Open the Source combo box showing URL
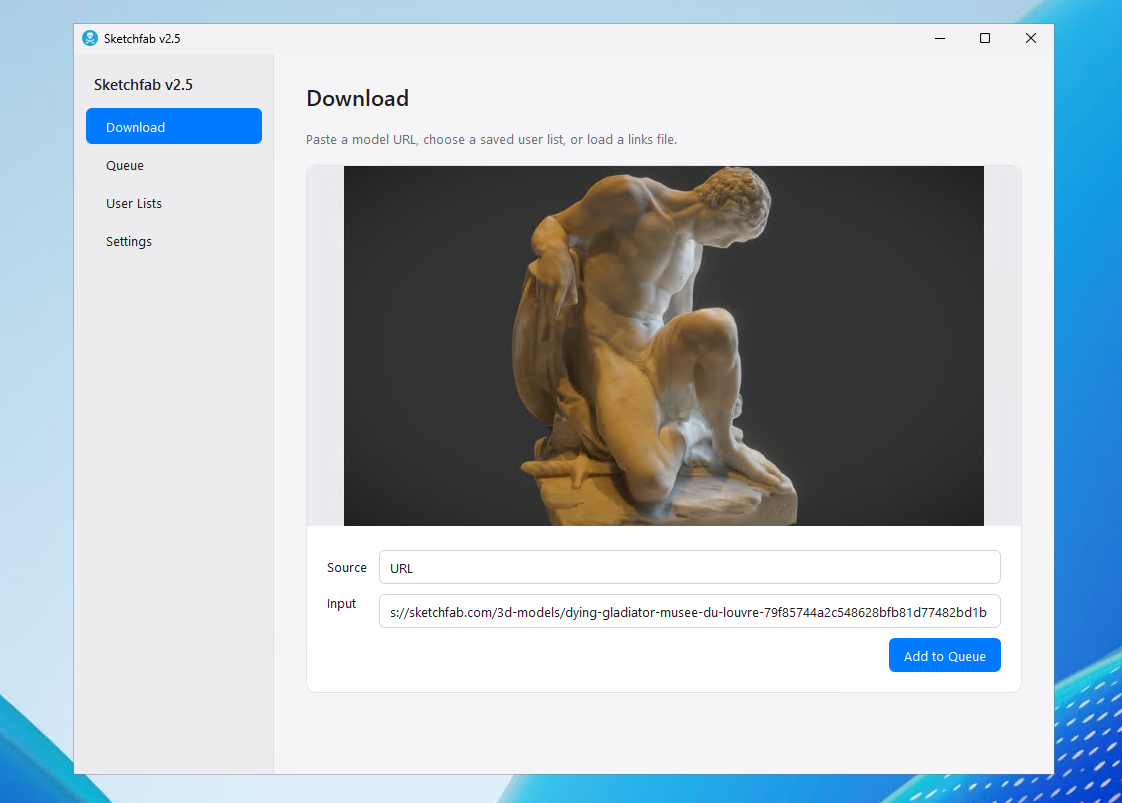Image resolution: width=1122 pixels, height=803 pixels. 690,568
